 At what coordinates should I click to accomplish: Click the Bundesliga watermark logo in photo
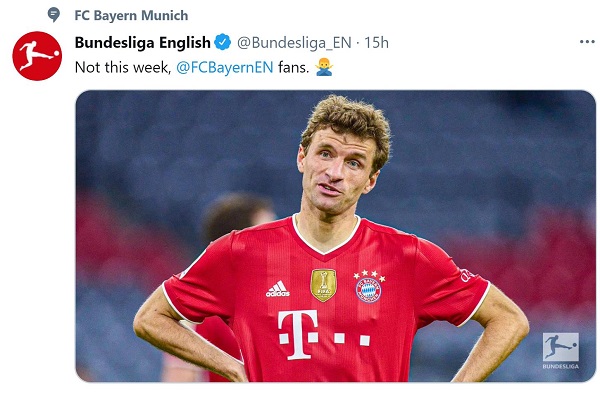[561, 351]
